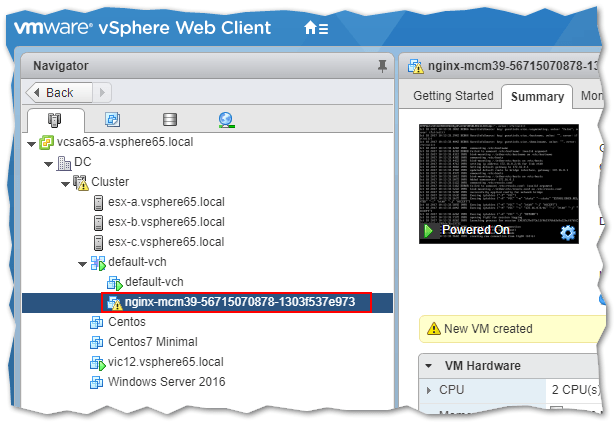Select the Centos7 Minimal VM
This screenshot has width=616, height=425.
tap(153, 342)
